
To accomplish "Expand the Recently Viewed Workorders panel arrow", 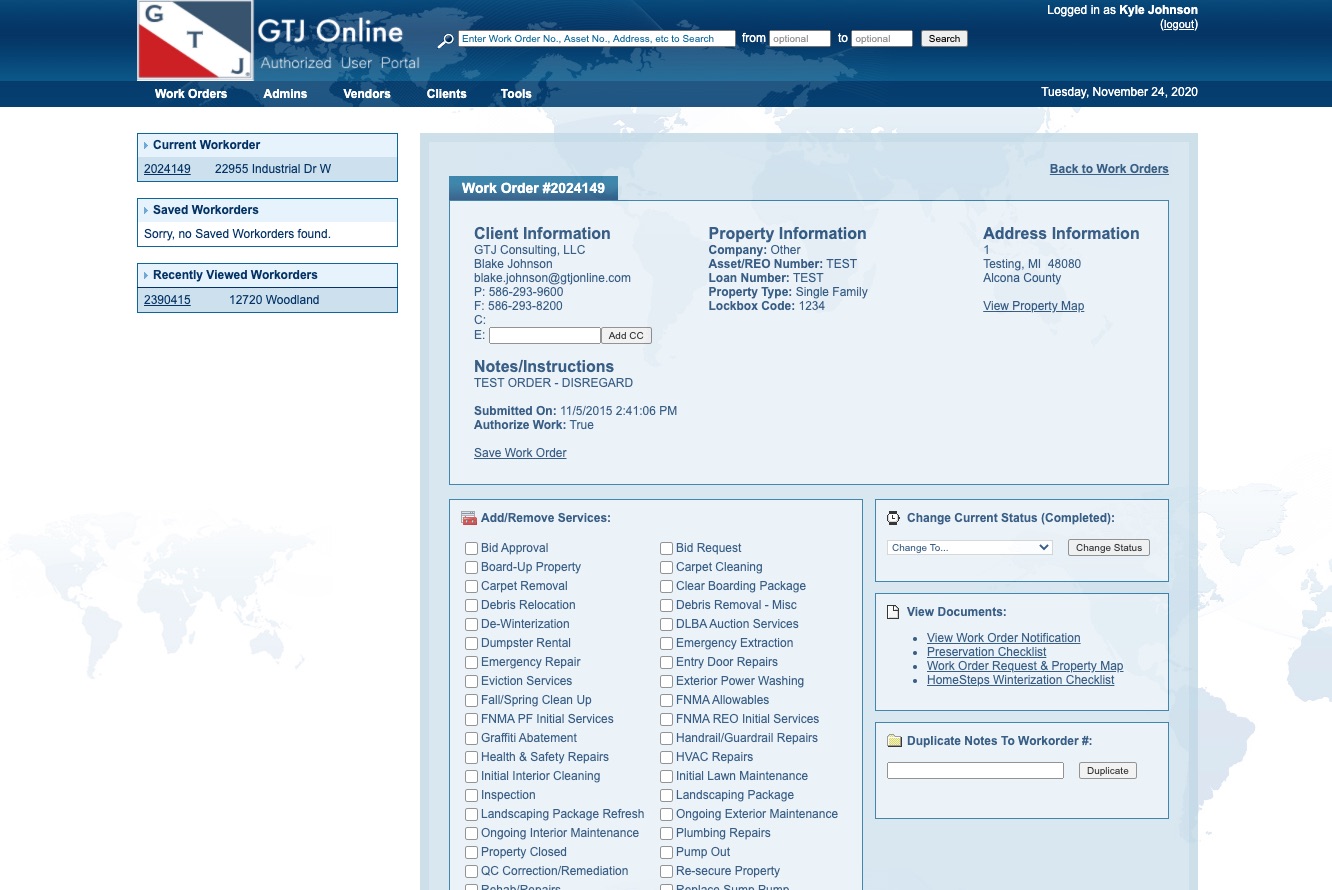I will click(x=146, y=275).
